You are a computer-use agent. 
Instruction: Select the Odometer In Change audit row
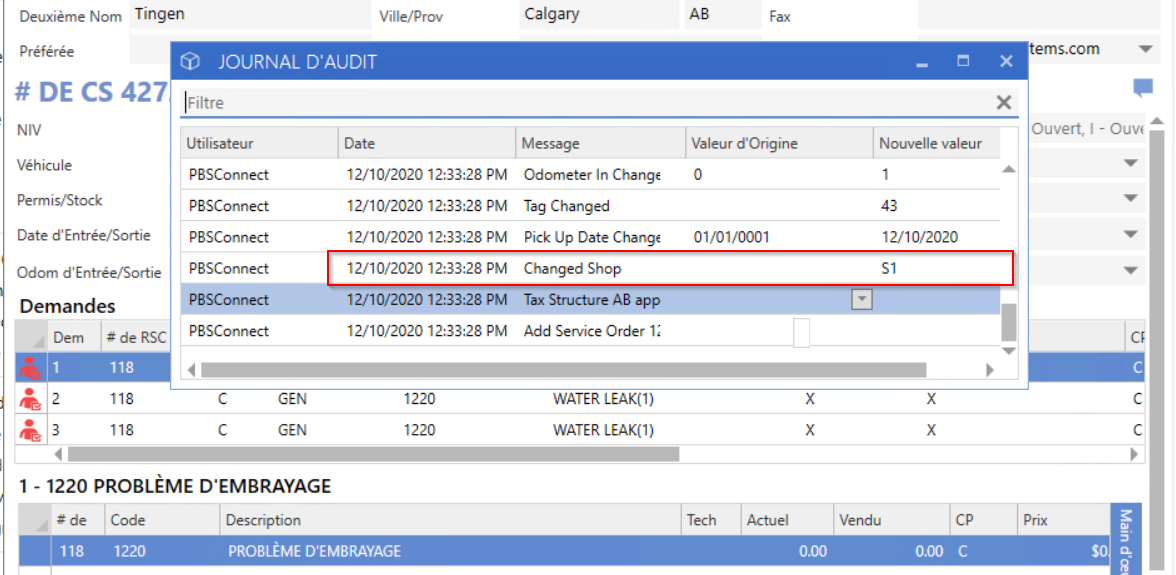tap(590, 175)
